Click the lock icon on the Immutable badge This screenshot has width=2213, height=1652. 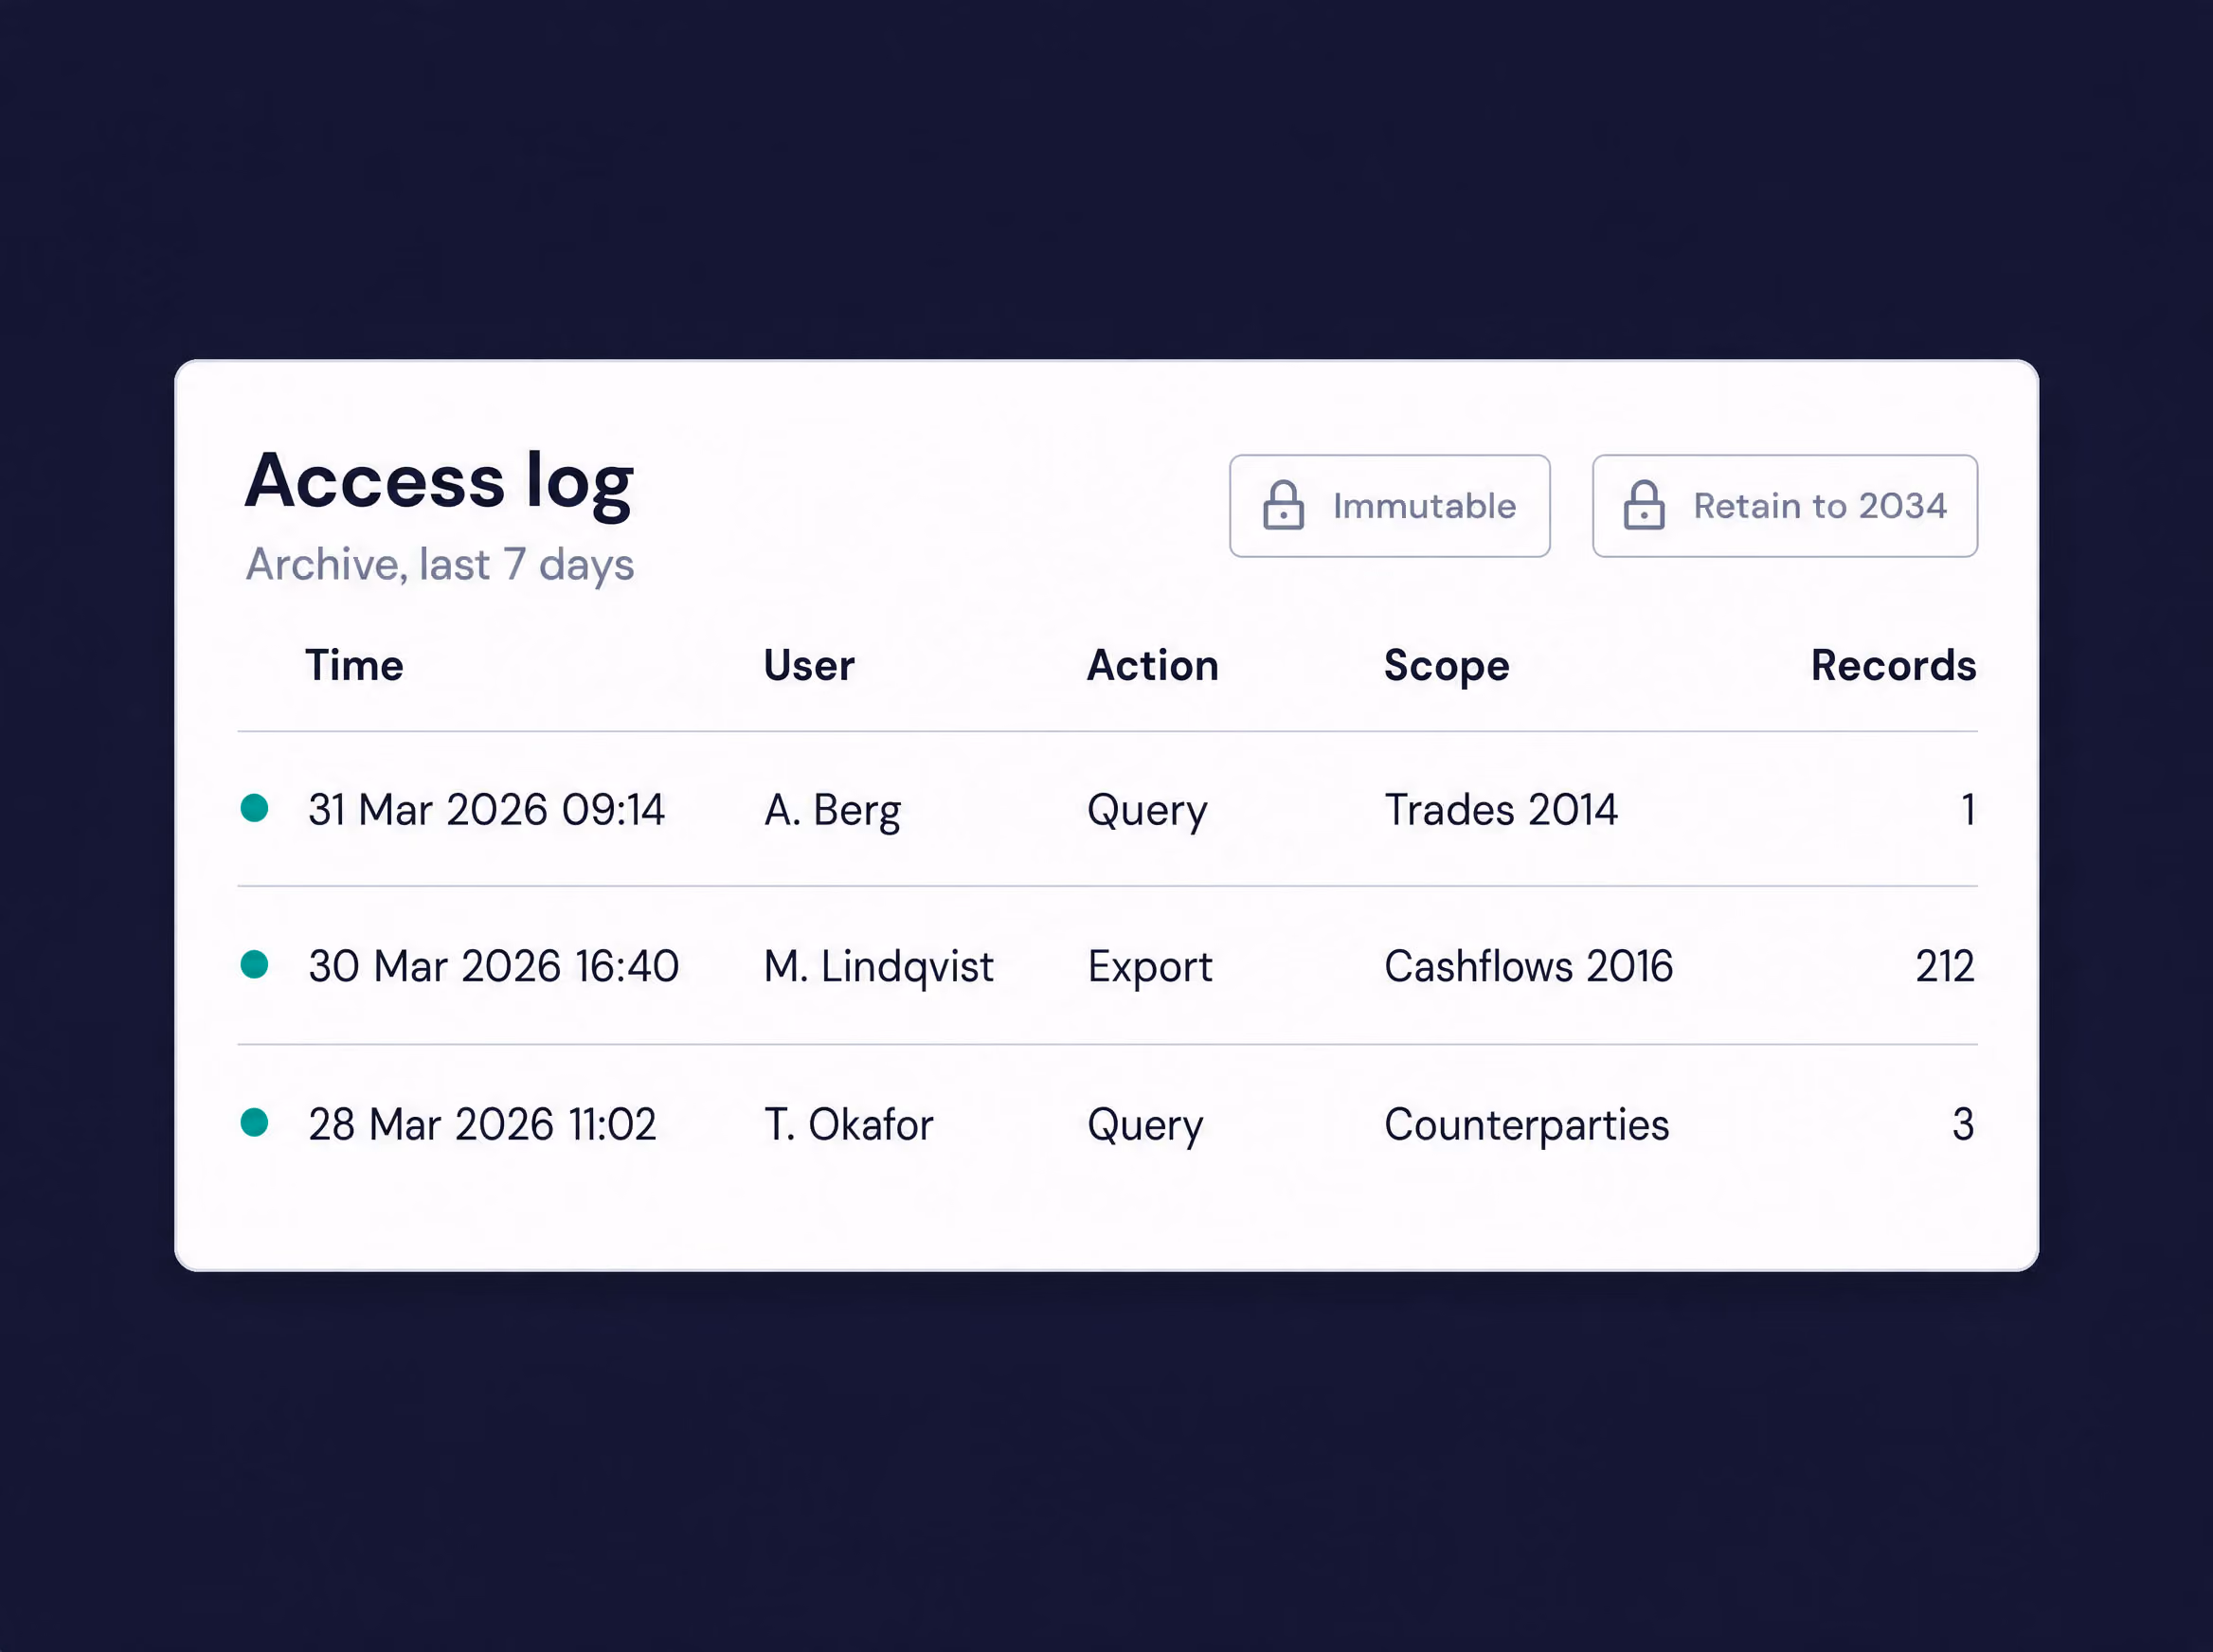(1283, 505)
